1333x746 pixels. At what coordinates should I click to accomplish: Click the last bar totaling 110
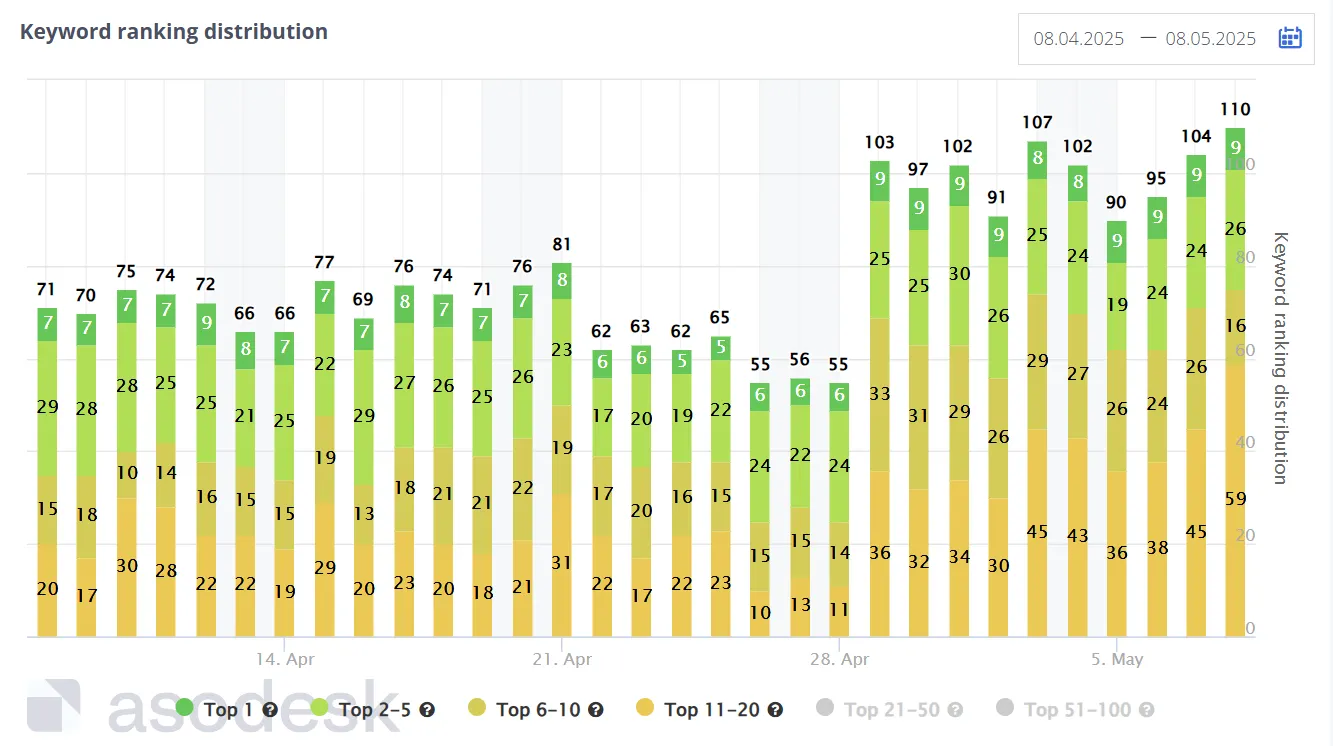point(1235,382)
